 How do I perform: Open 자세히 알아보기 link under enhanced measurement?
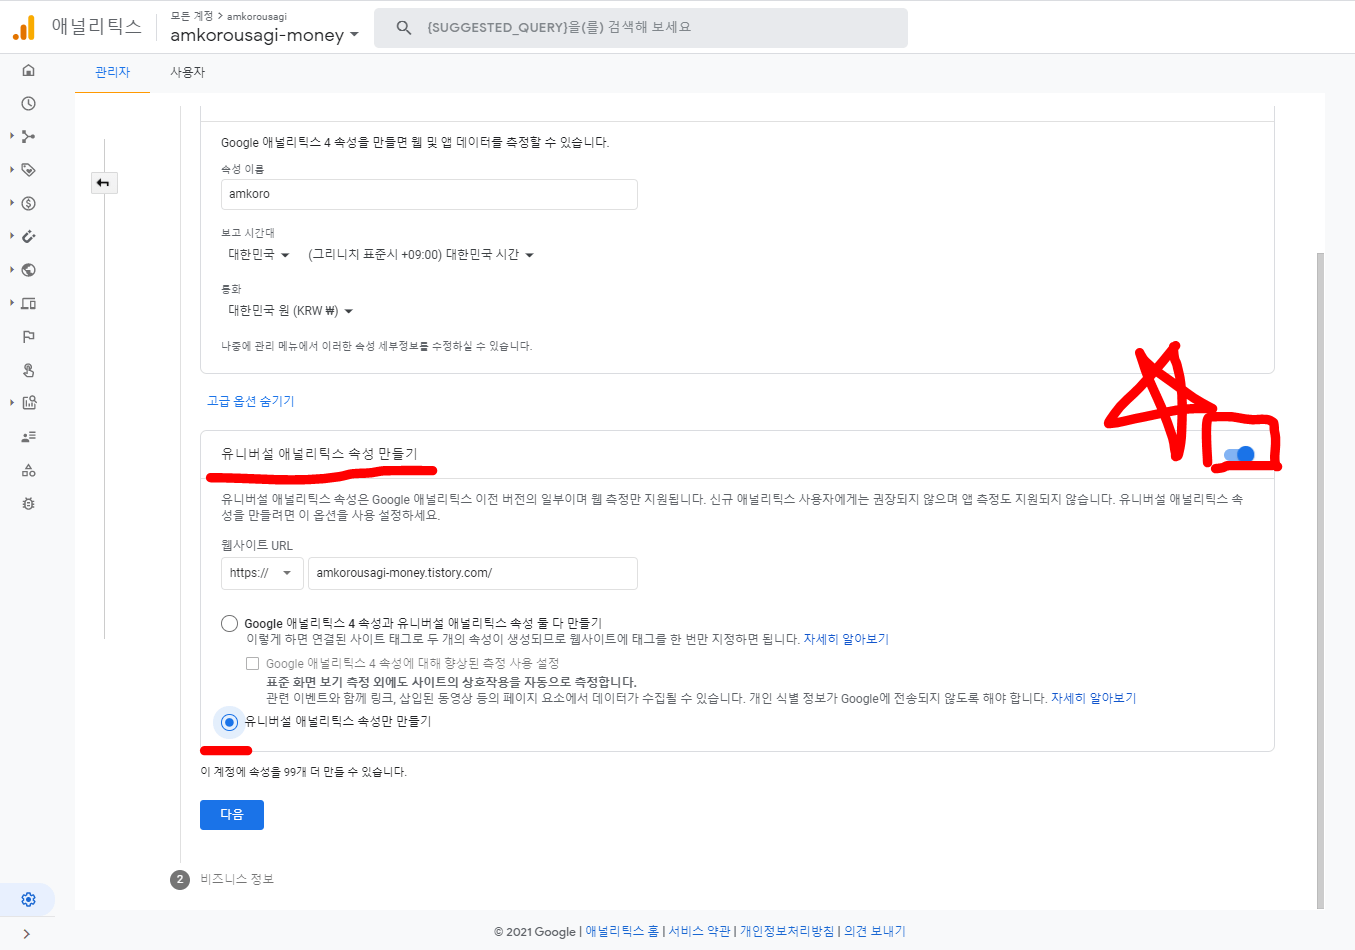1094,698
